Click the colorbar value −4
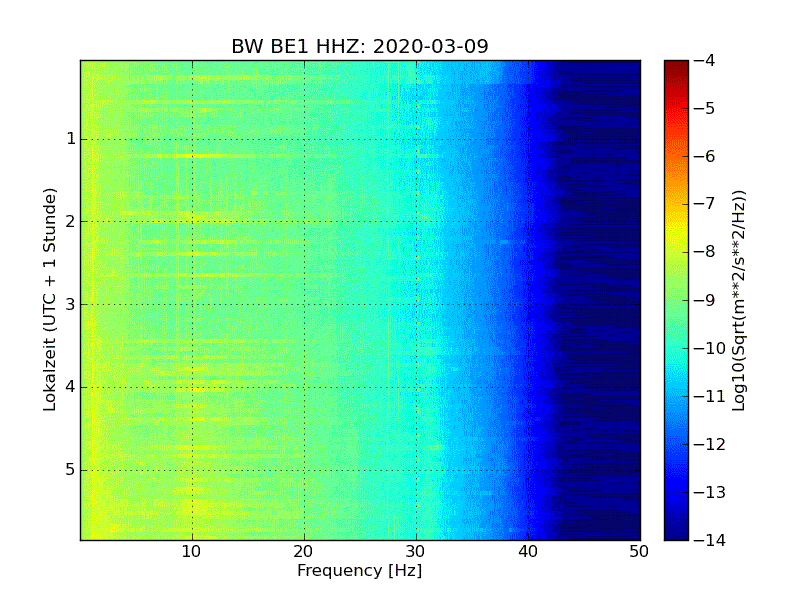800x600 pixels. pos(705,60)
